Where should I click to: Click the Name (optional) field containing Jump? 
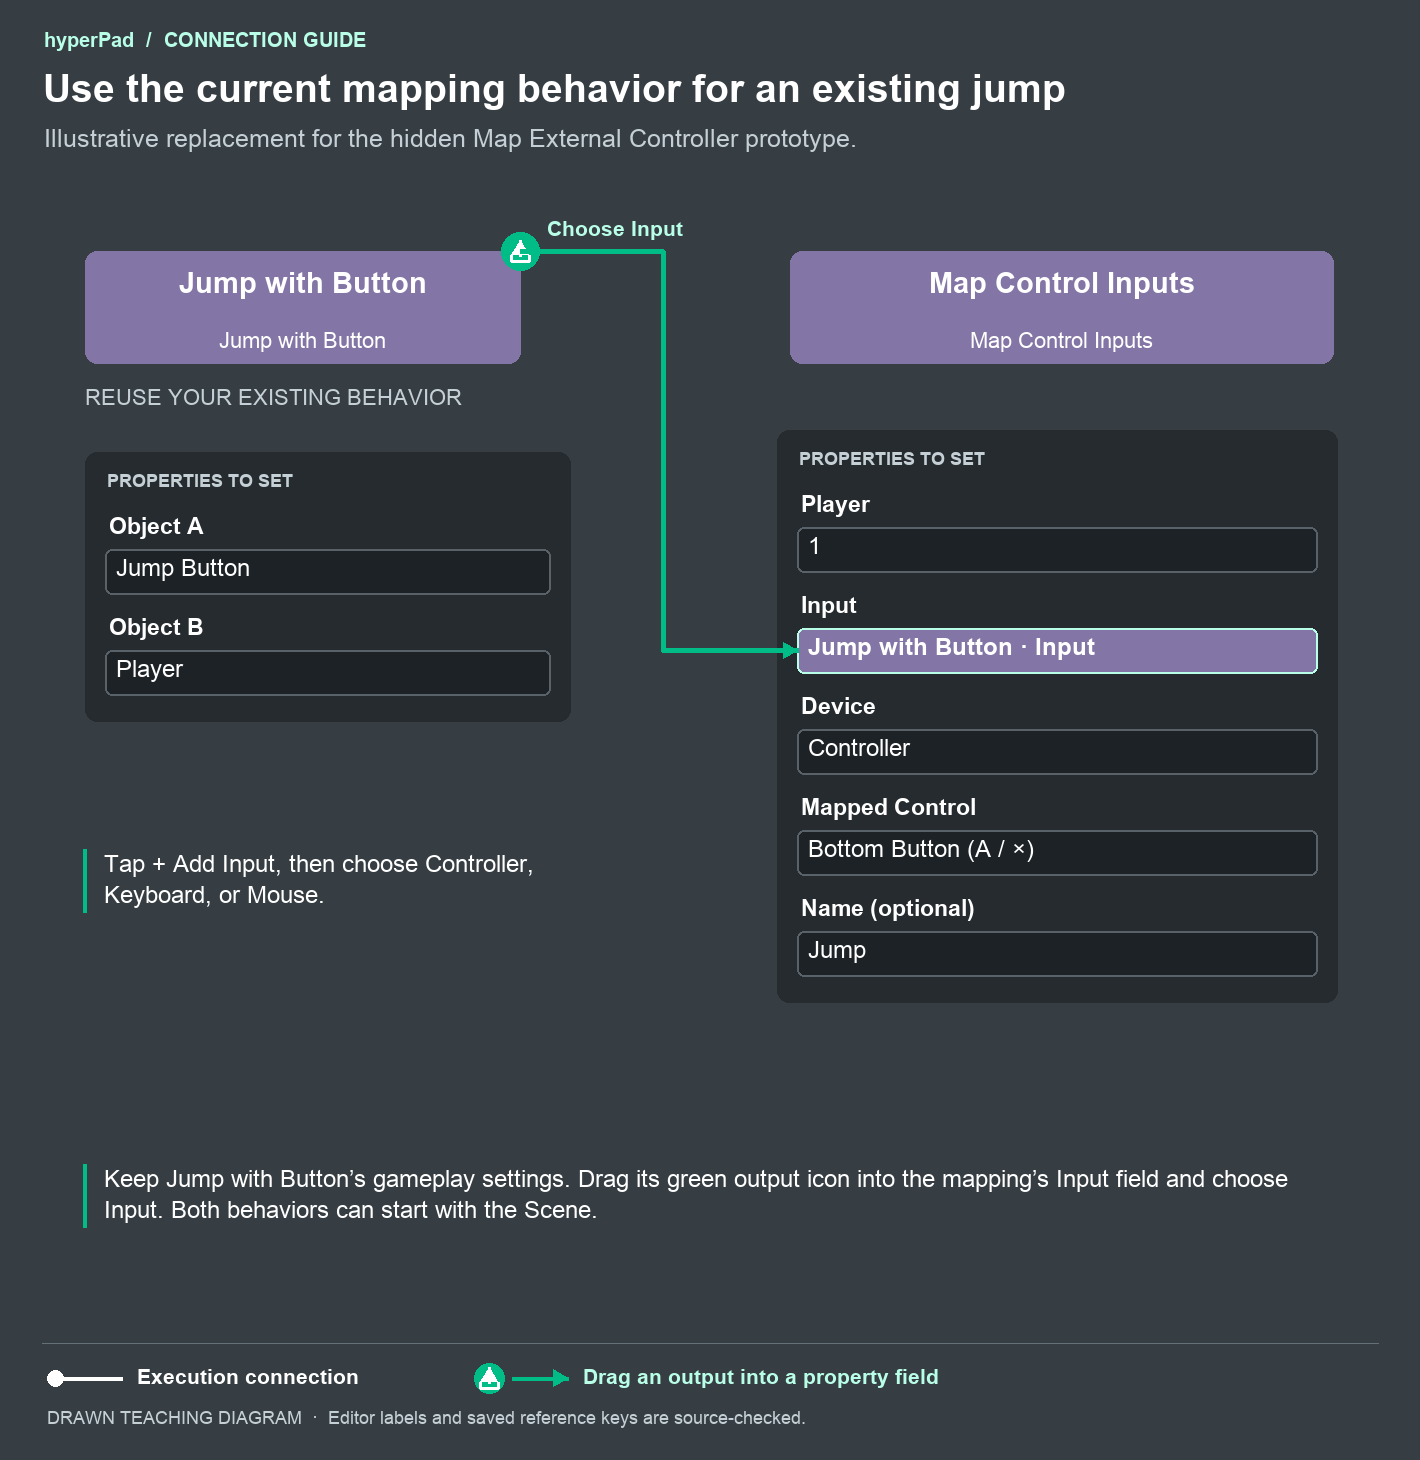click(x=1057, y=954)
